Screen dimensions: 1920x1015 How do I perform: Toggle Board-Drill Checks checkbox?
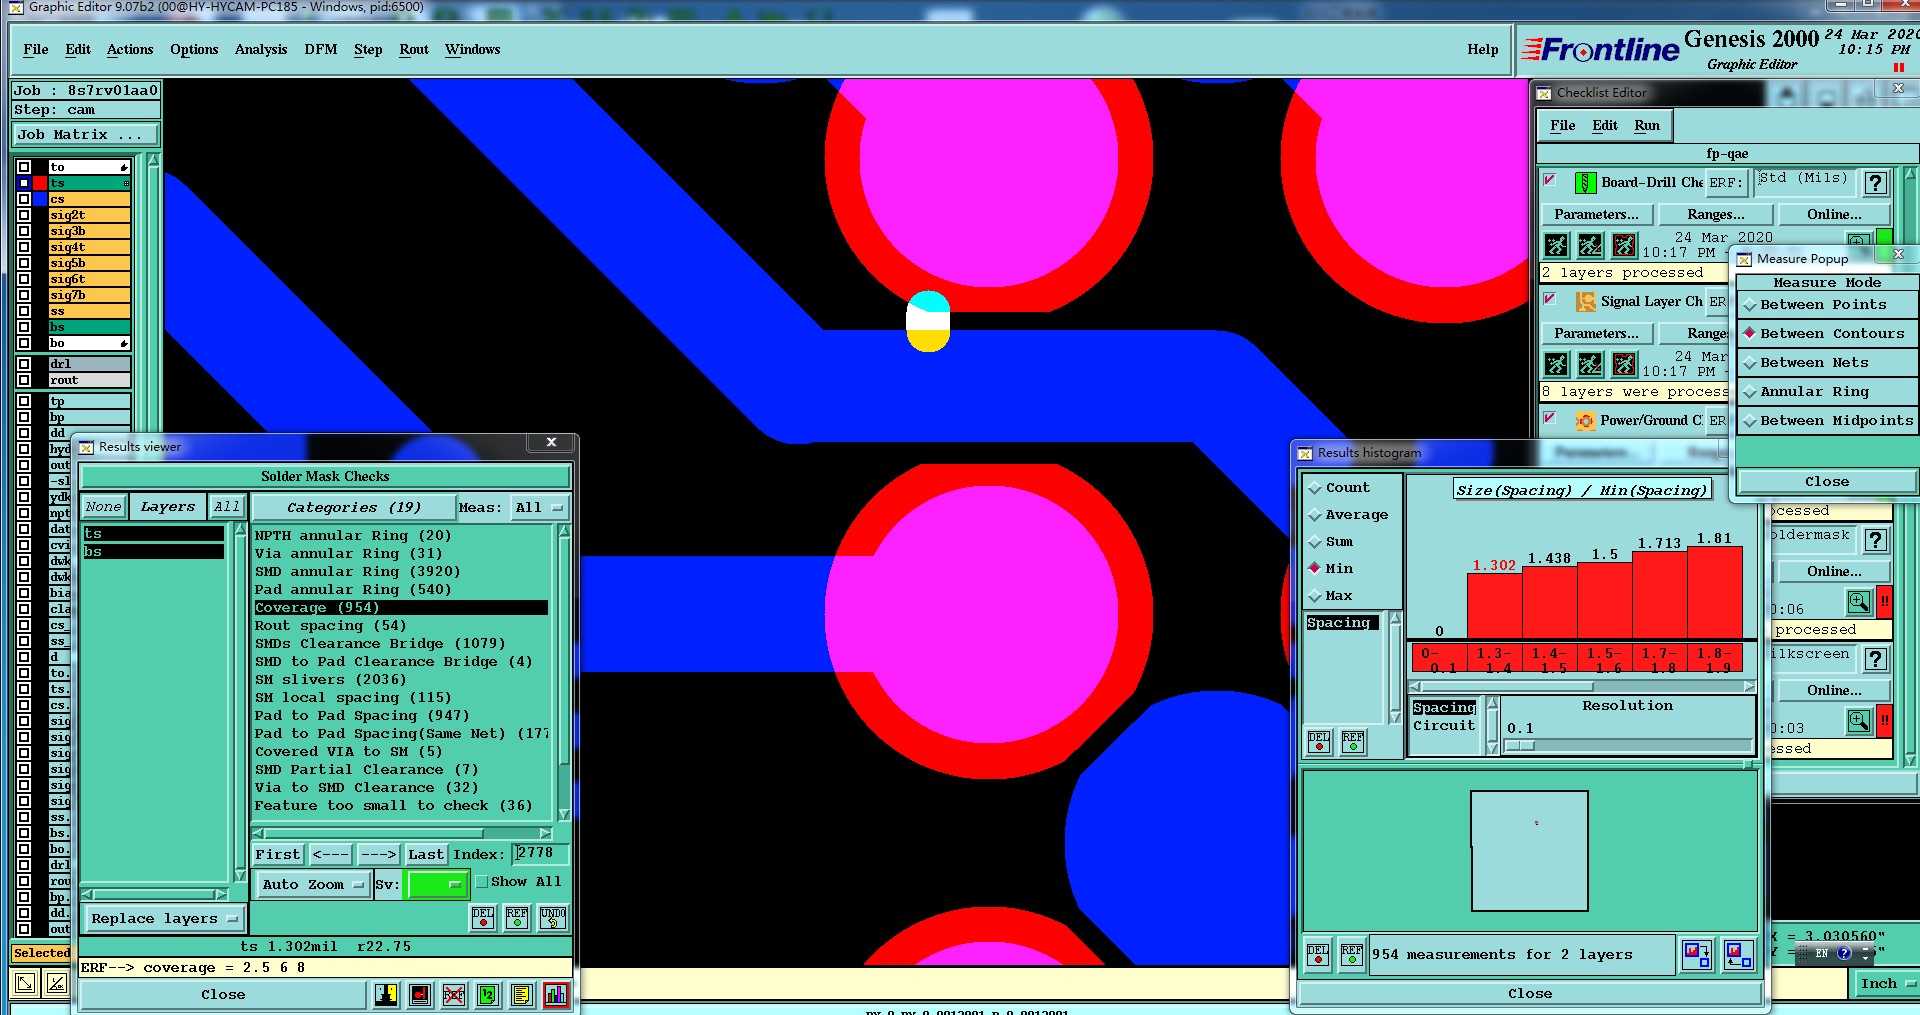pos(1549,180)
